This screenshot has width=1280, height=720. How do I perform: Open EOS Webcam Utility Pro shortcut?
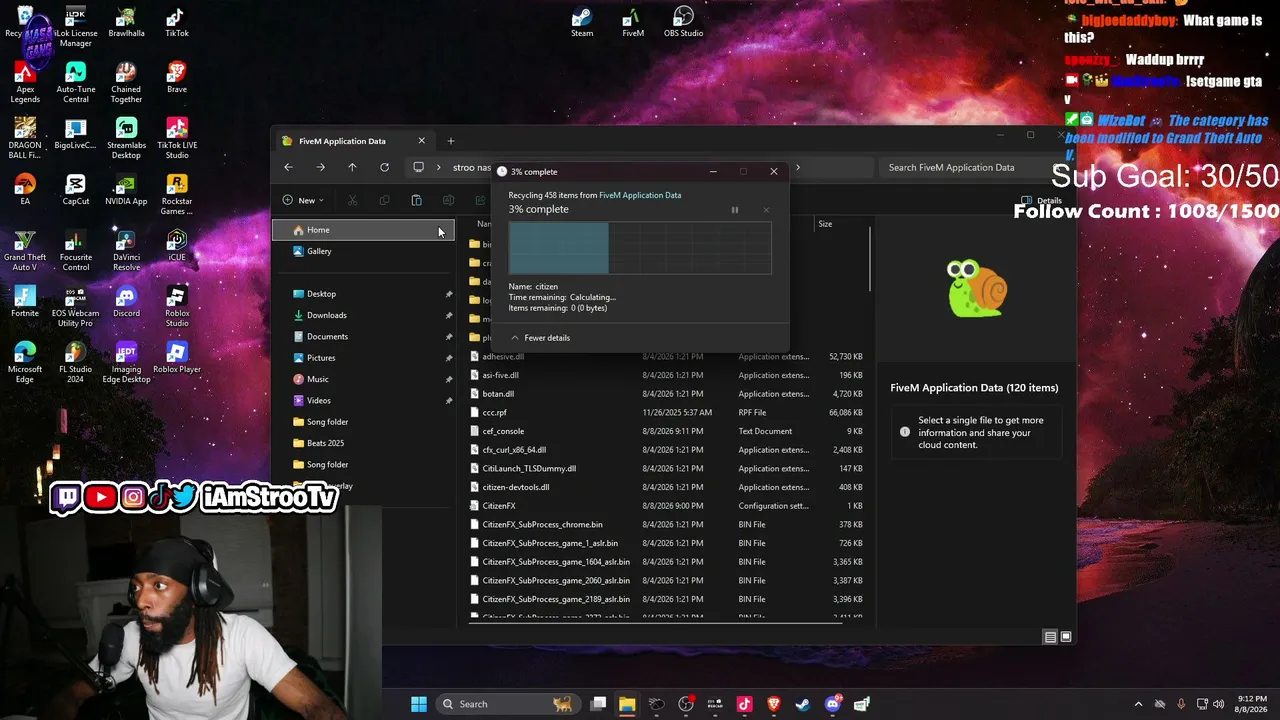(x=75, y=307)
